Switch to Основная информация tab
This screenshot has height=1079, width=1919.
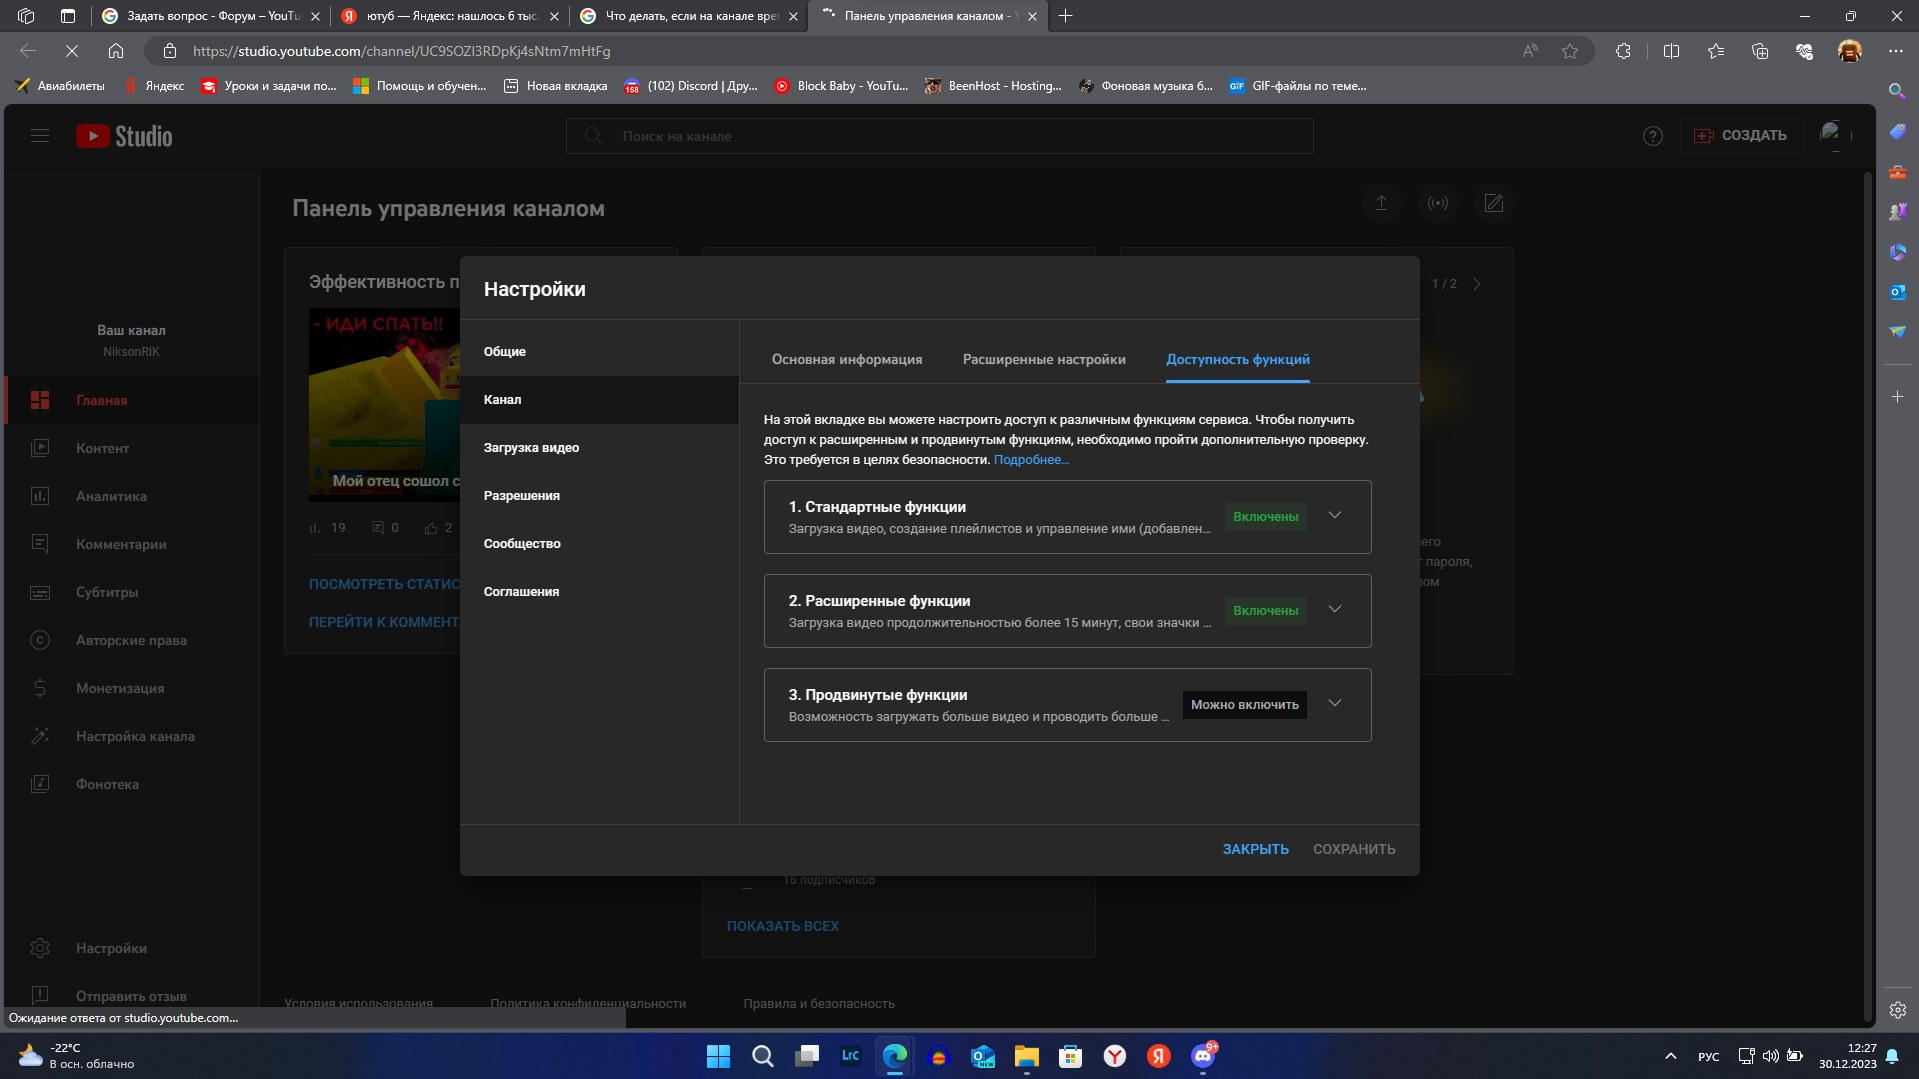846,360
